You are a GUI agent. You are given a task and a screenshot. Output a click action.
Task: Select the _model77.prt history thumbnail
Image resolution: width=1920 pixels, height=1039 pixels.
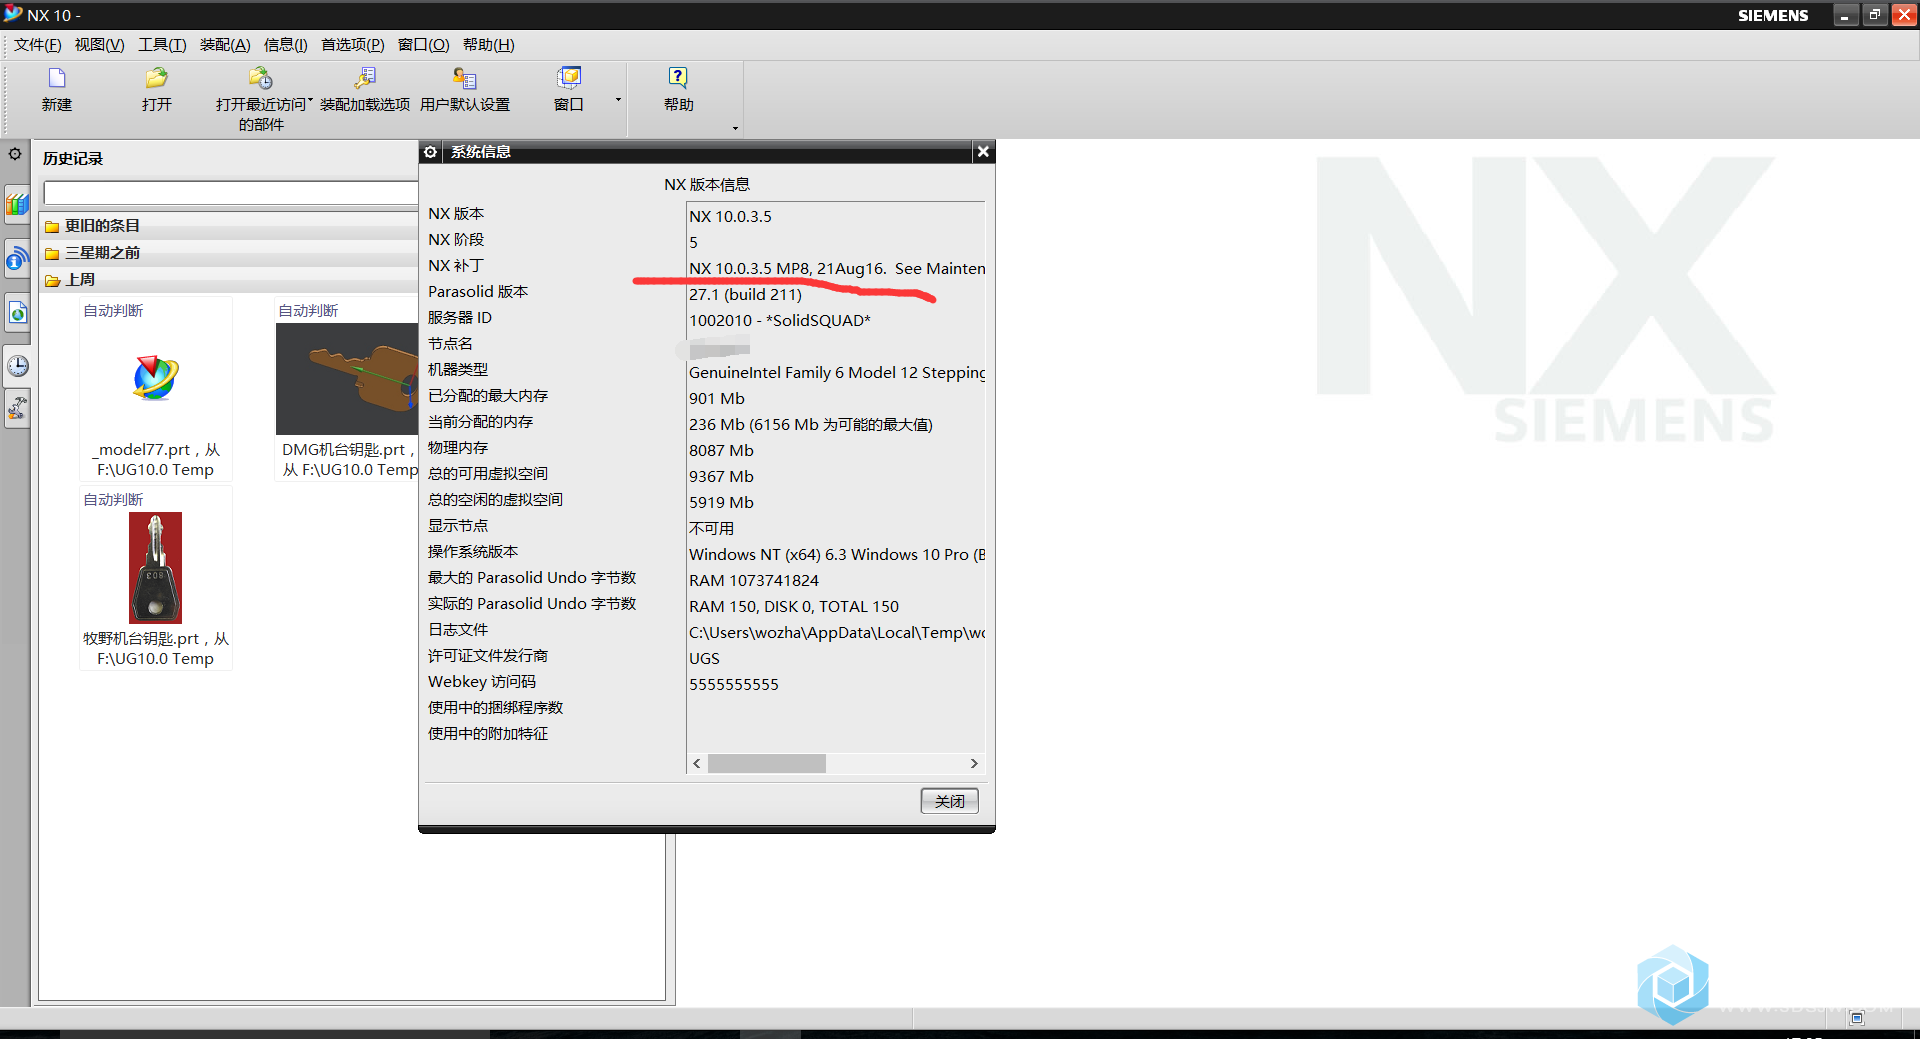point(156,390)
